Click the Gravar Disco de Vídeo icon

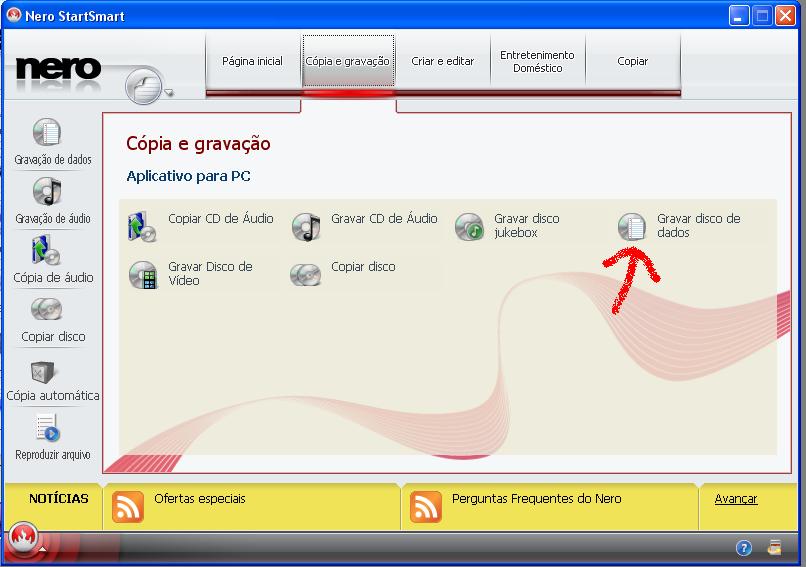click(143, 275)
